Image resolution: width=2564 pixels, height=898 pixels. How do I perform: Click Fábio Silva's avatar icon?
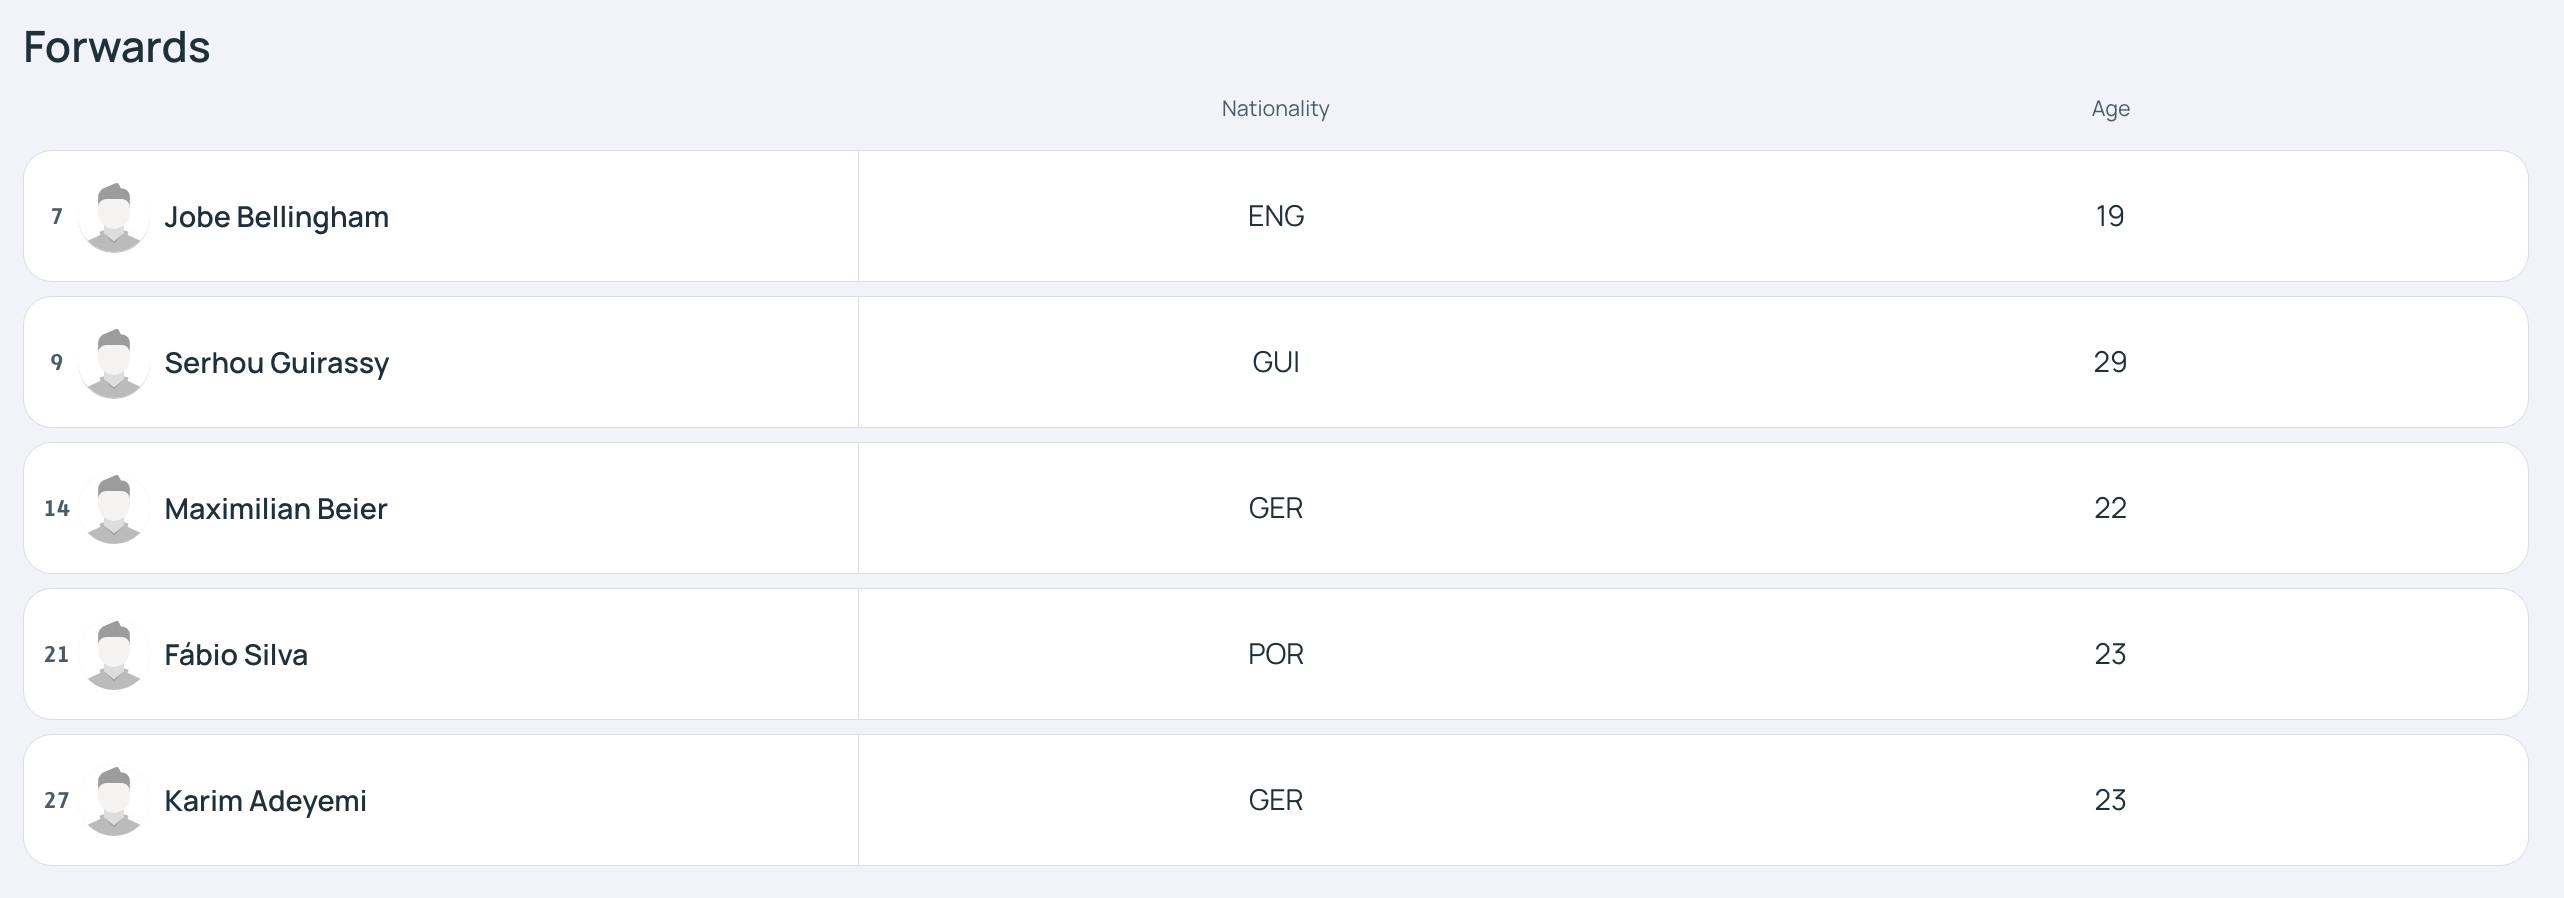coord(114,655)
